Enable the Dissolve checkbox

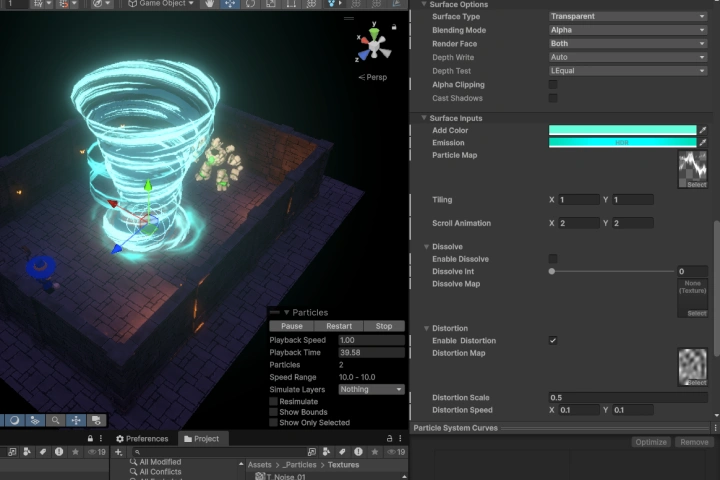pyautogui.click(x=553, y=259)
